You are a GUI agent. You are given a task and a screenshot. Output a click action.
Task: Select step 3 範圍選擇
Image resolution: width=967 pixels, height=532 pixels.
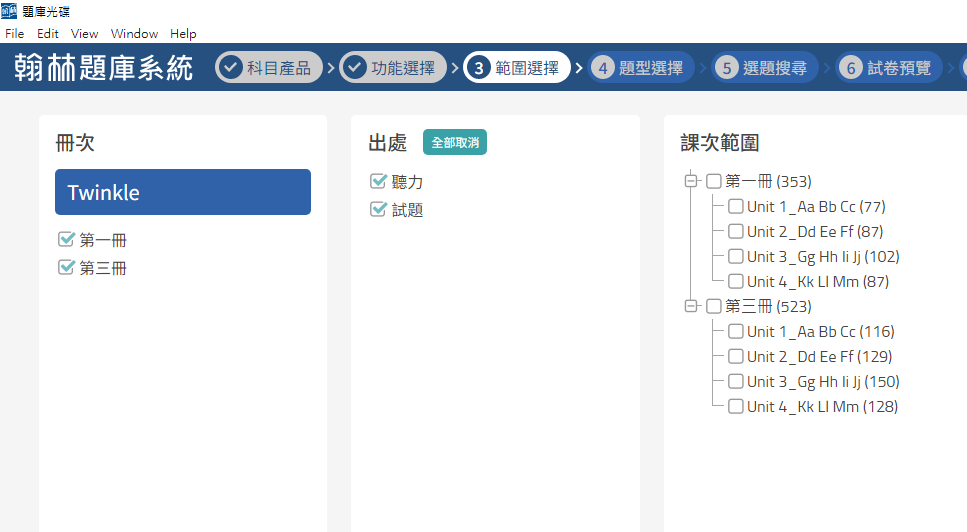coord(517,67)
